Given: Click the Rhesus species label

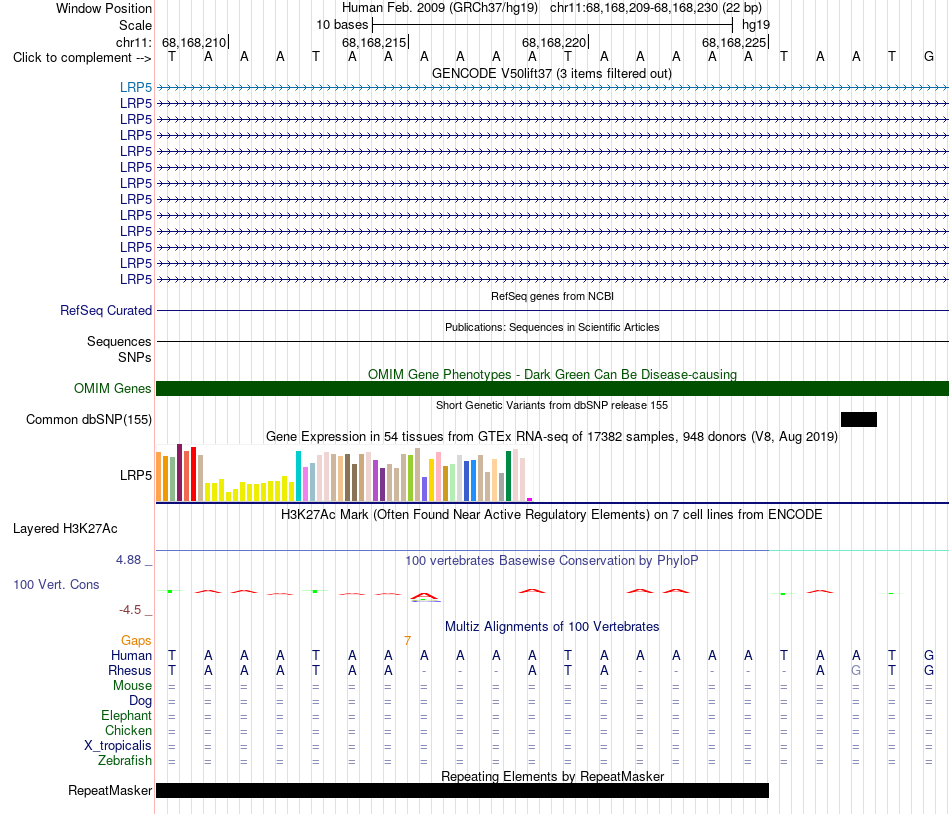Looking at the screenshot, I should (x=130, y=670).
